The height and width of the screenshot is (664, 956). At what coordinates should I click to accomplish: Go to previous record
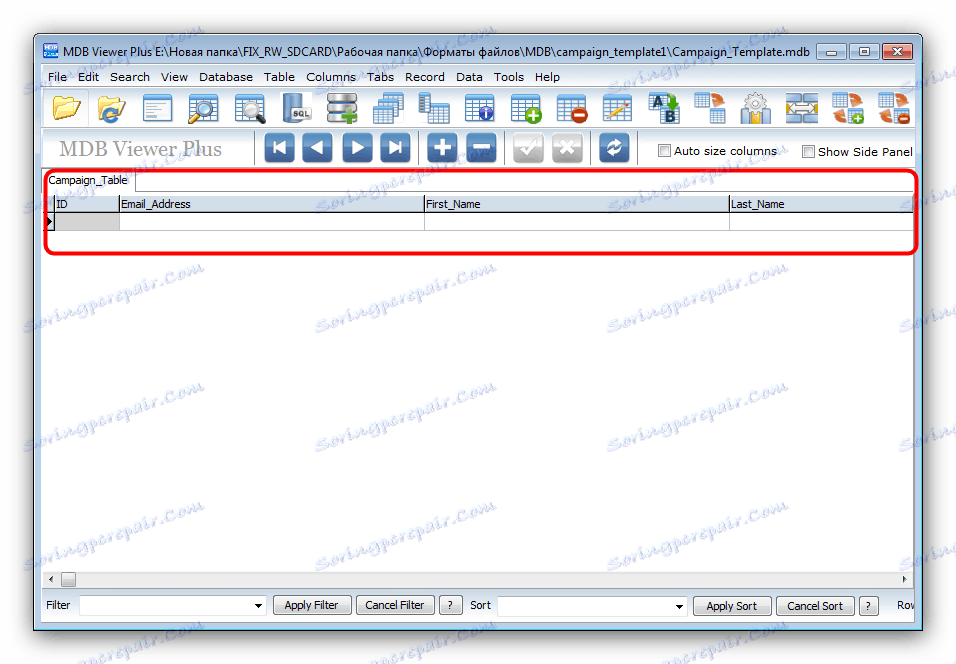click(318, 148)
